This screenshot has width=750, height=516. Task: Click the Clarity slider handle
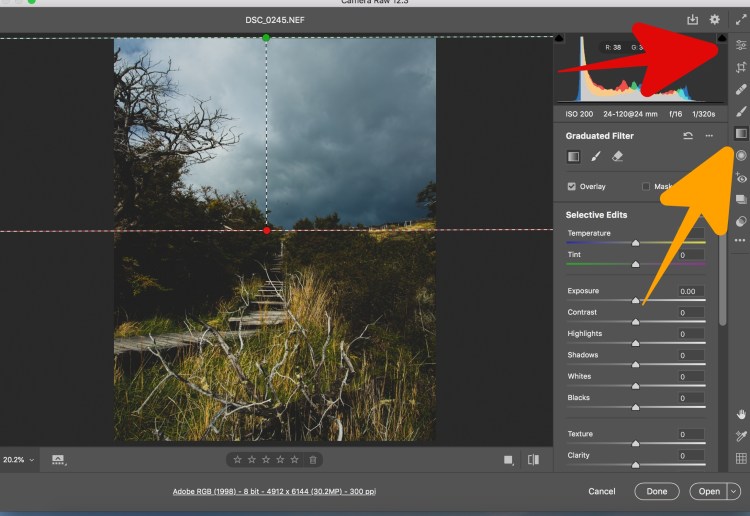tap(635, 464)
